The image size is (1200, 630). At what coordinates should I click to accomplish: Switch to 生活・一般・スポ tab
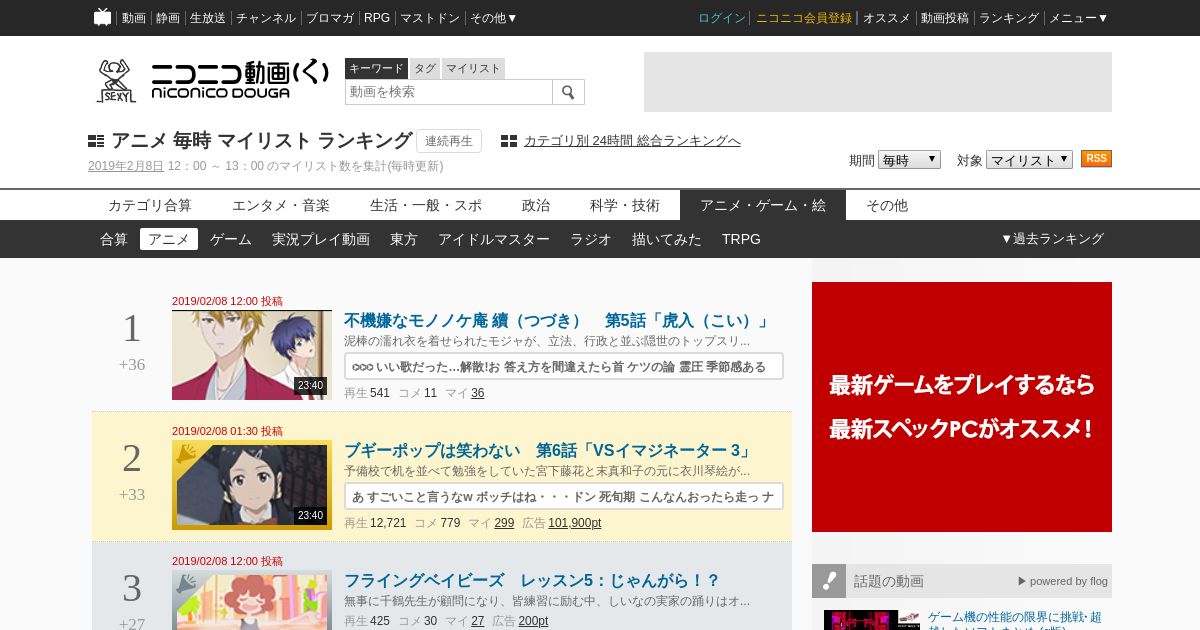point(426,205)
